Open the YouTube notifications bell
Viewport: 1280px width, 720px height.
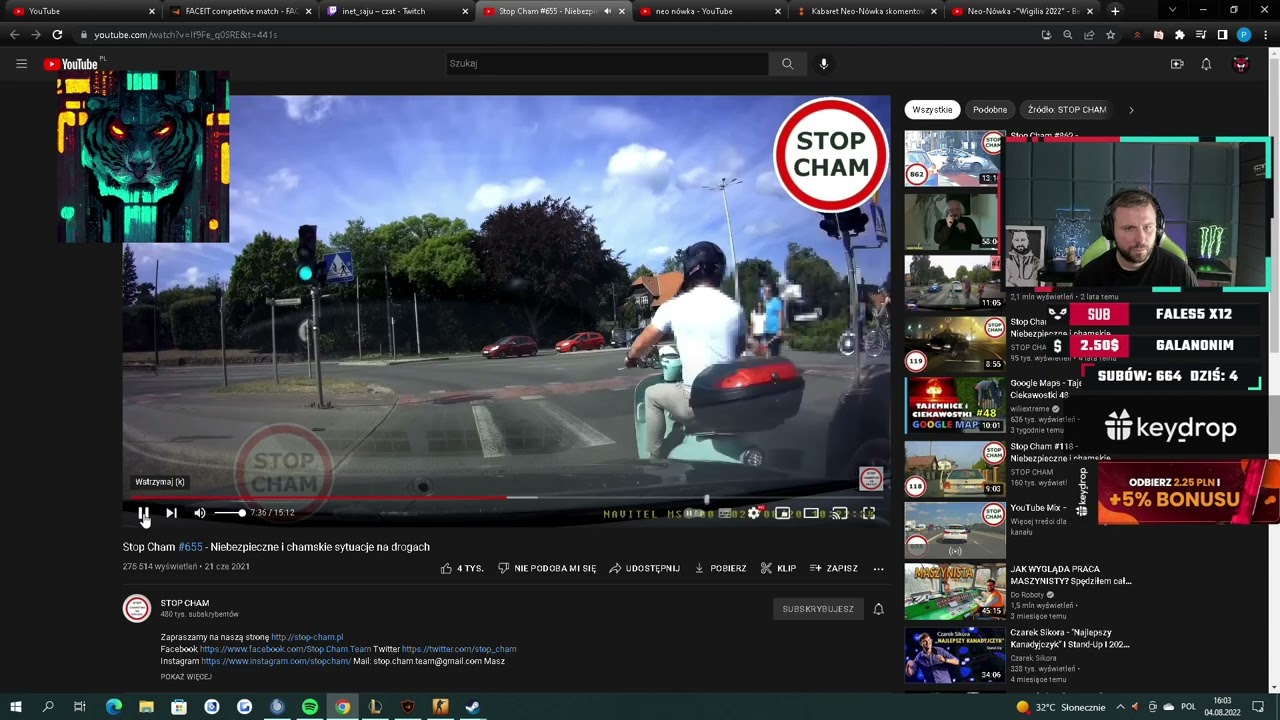1206,64
